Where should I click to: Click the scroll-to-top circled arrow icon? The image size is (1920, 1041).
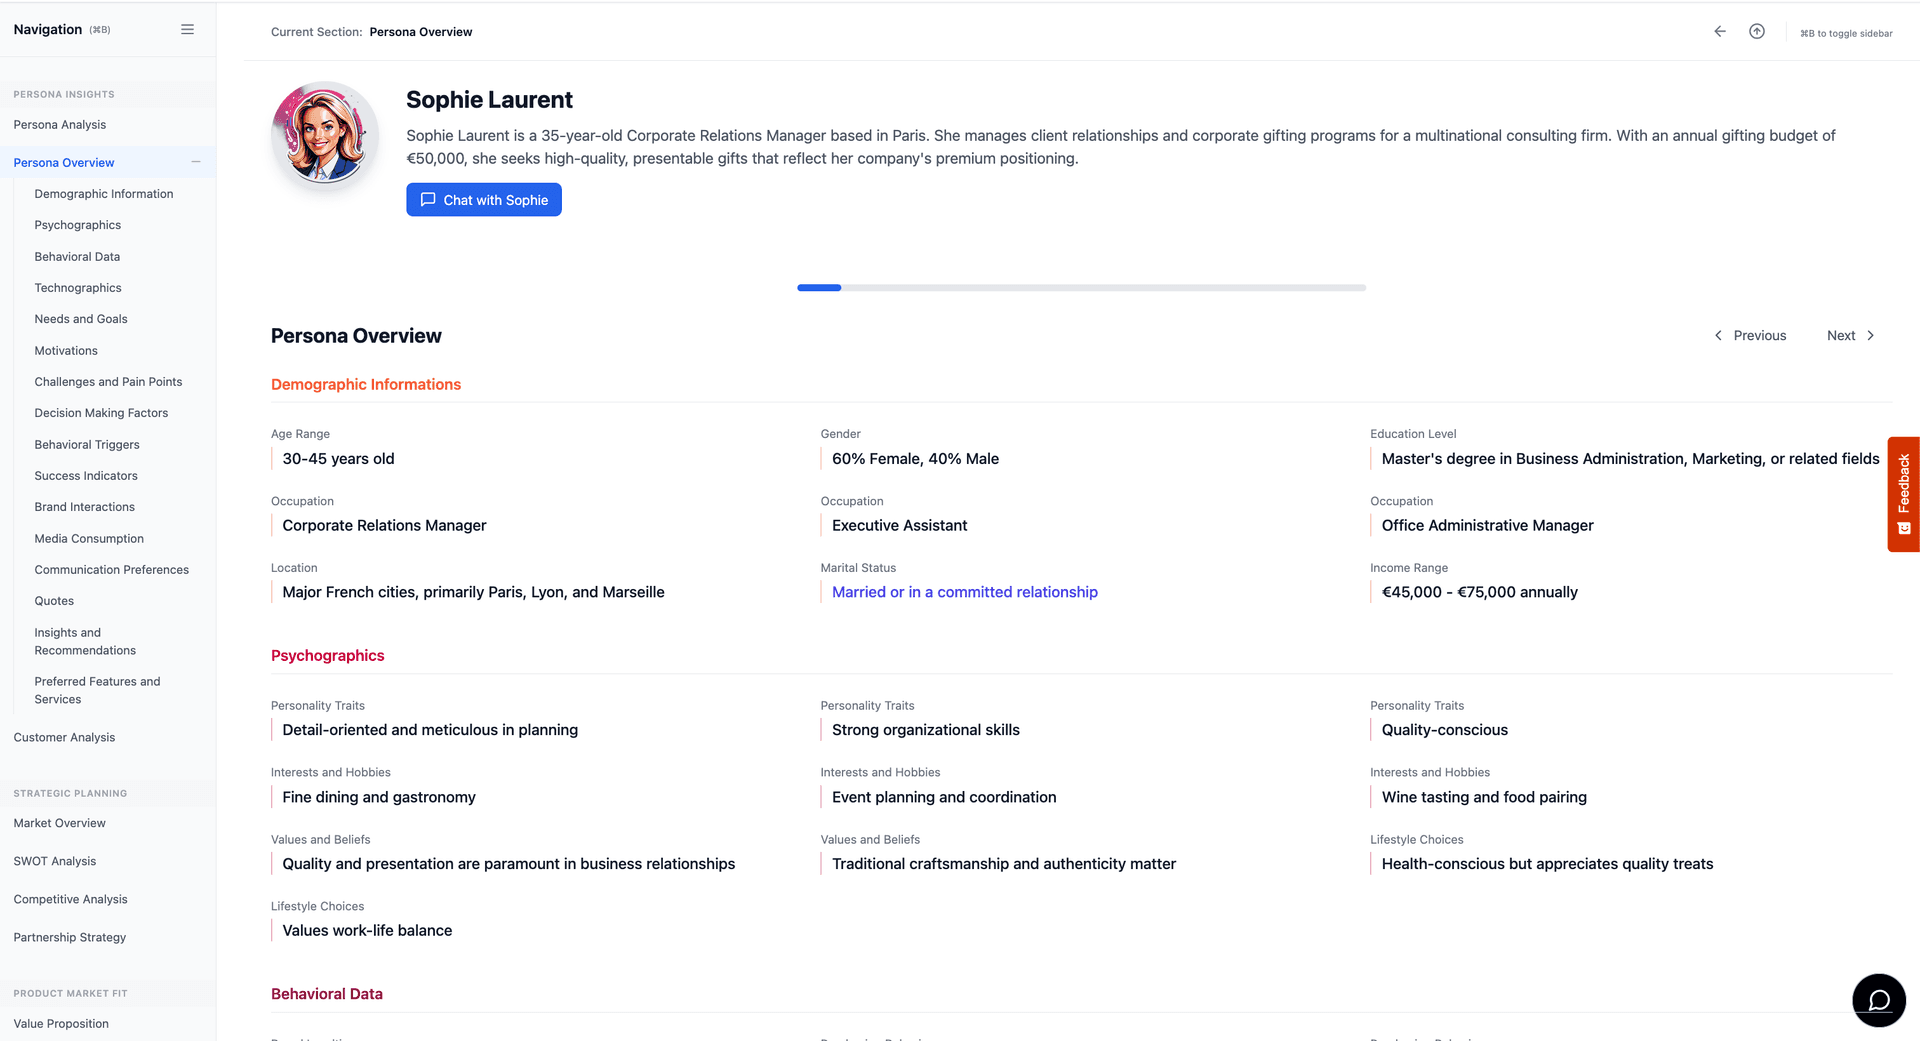click(x=1756, y=32)
